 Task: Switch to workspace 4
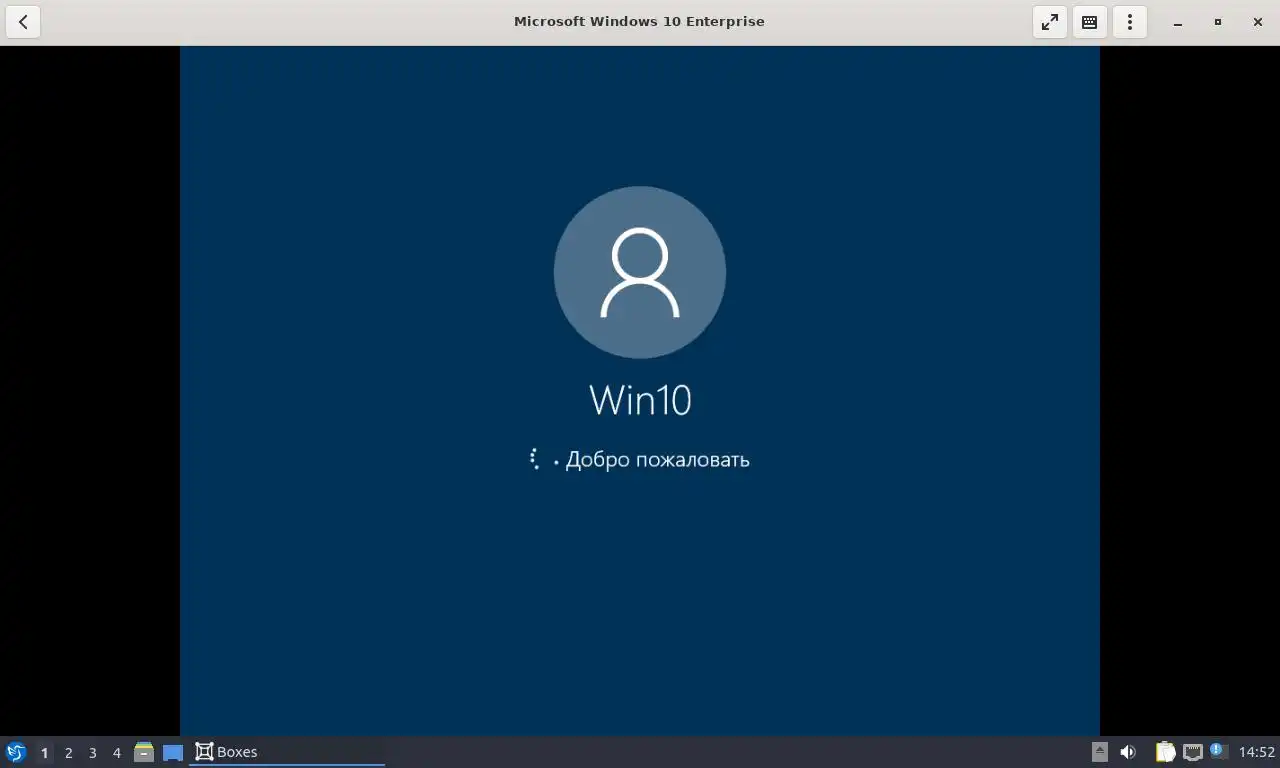[x=116, y=752]
